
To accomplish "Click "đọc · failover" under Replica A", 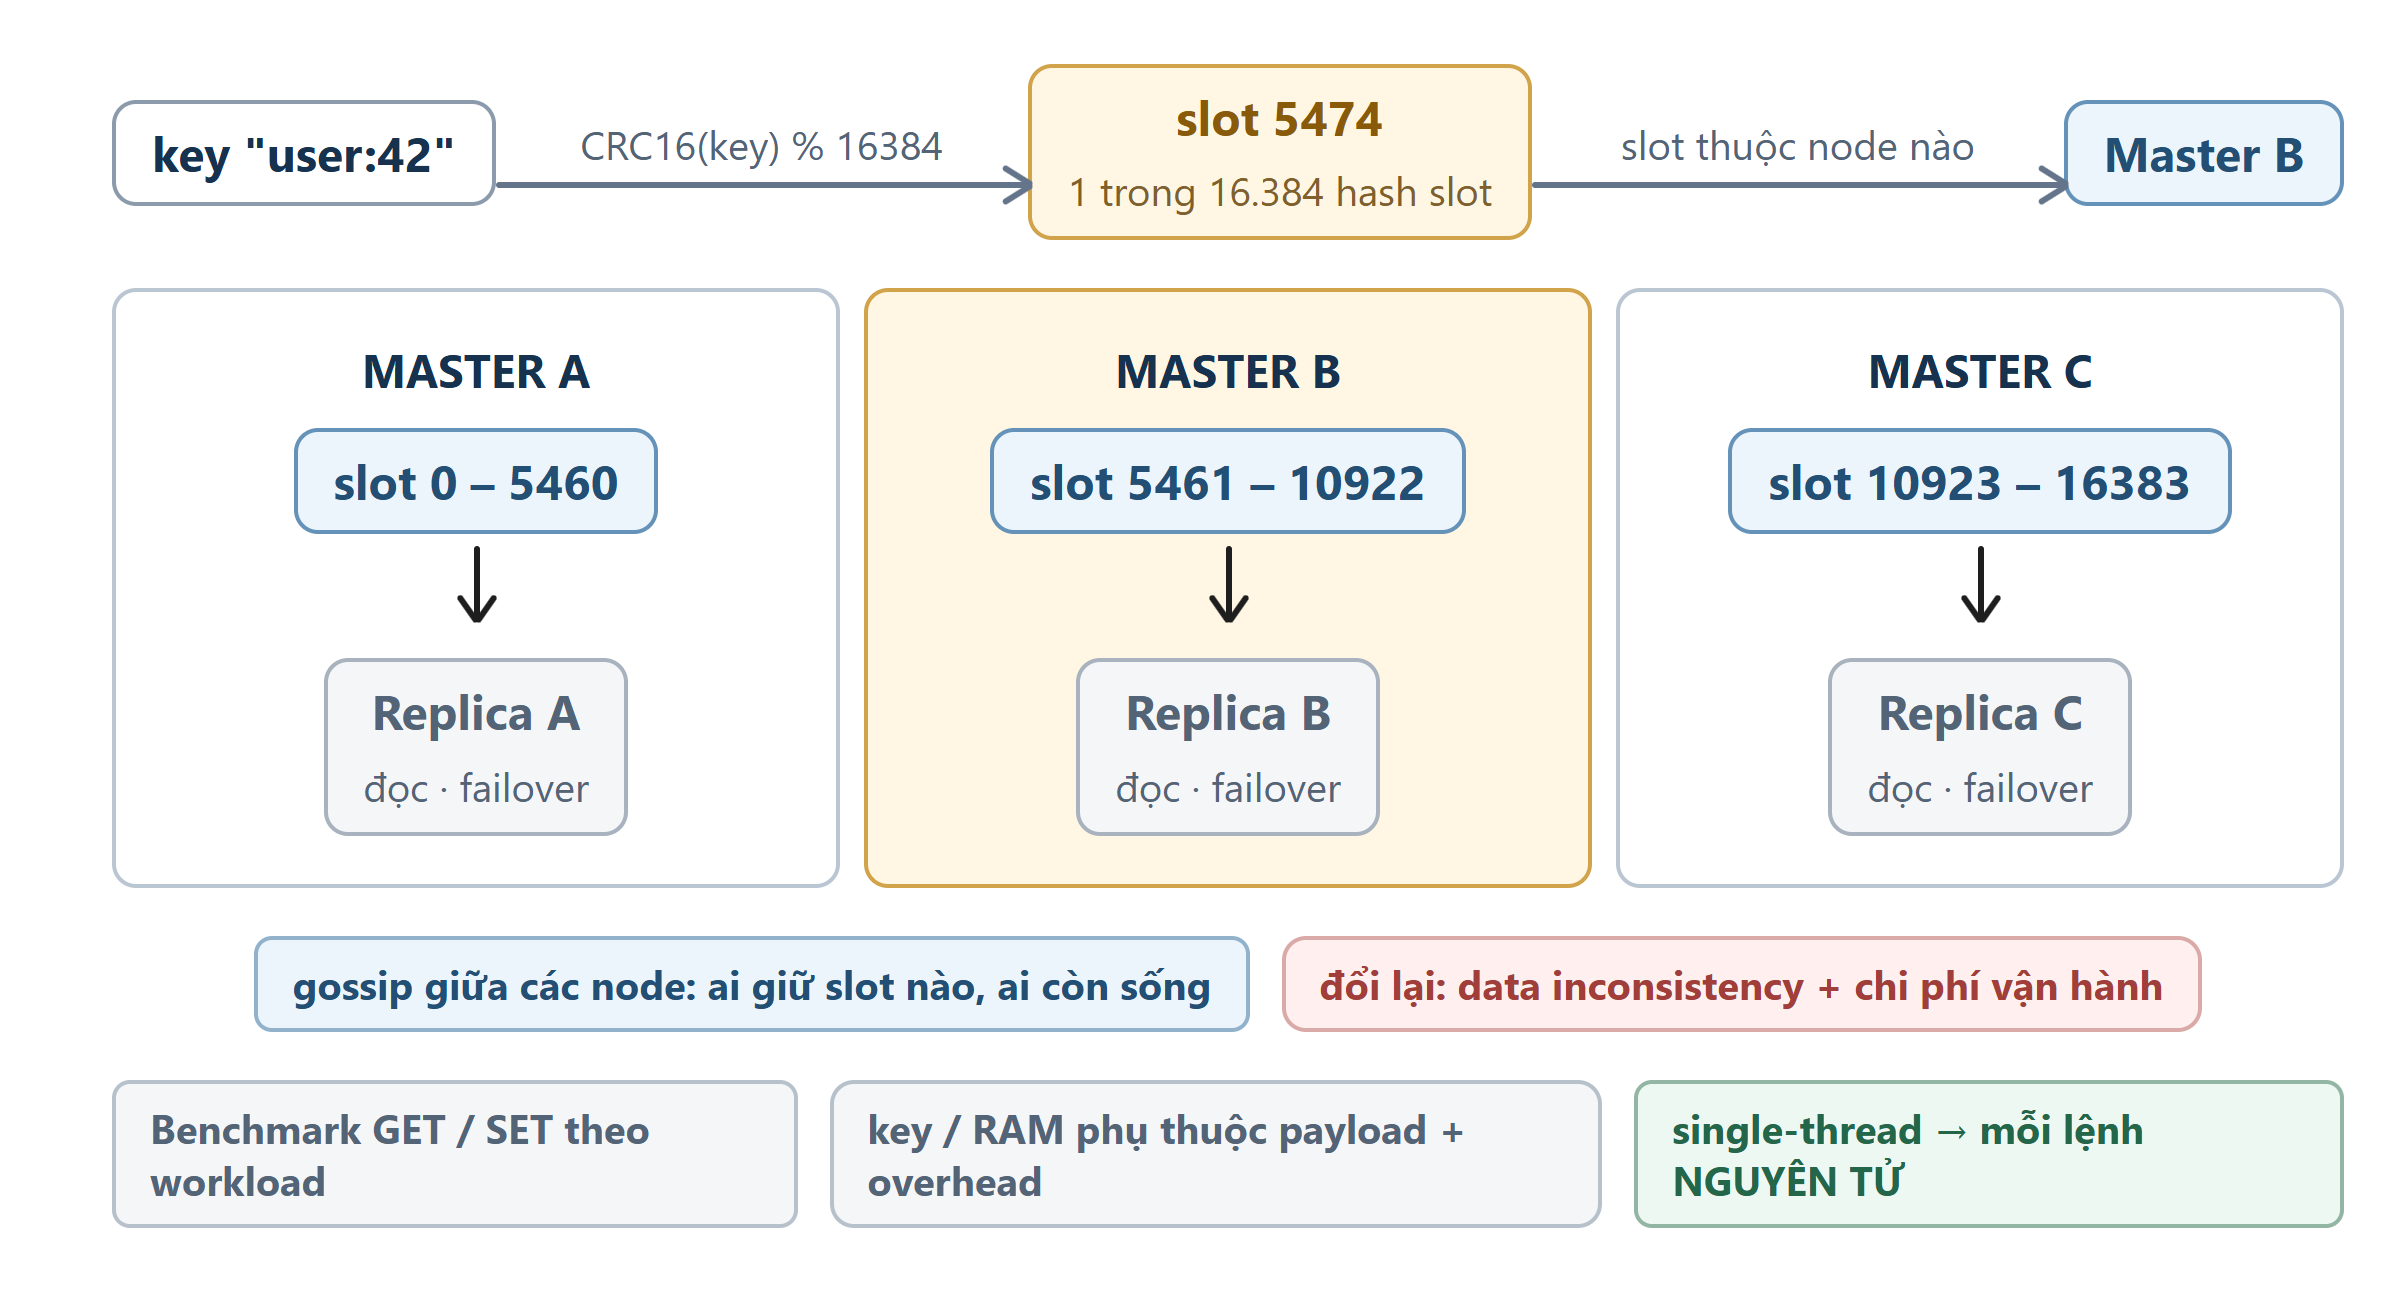I will pyautogui.click(x=476, y=789).
